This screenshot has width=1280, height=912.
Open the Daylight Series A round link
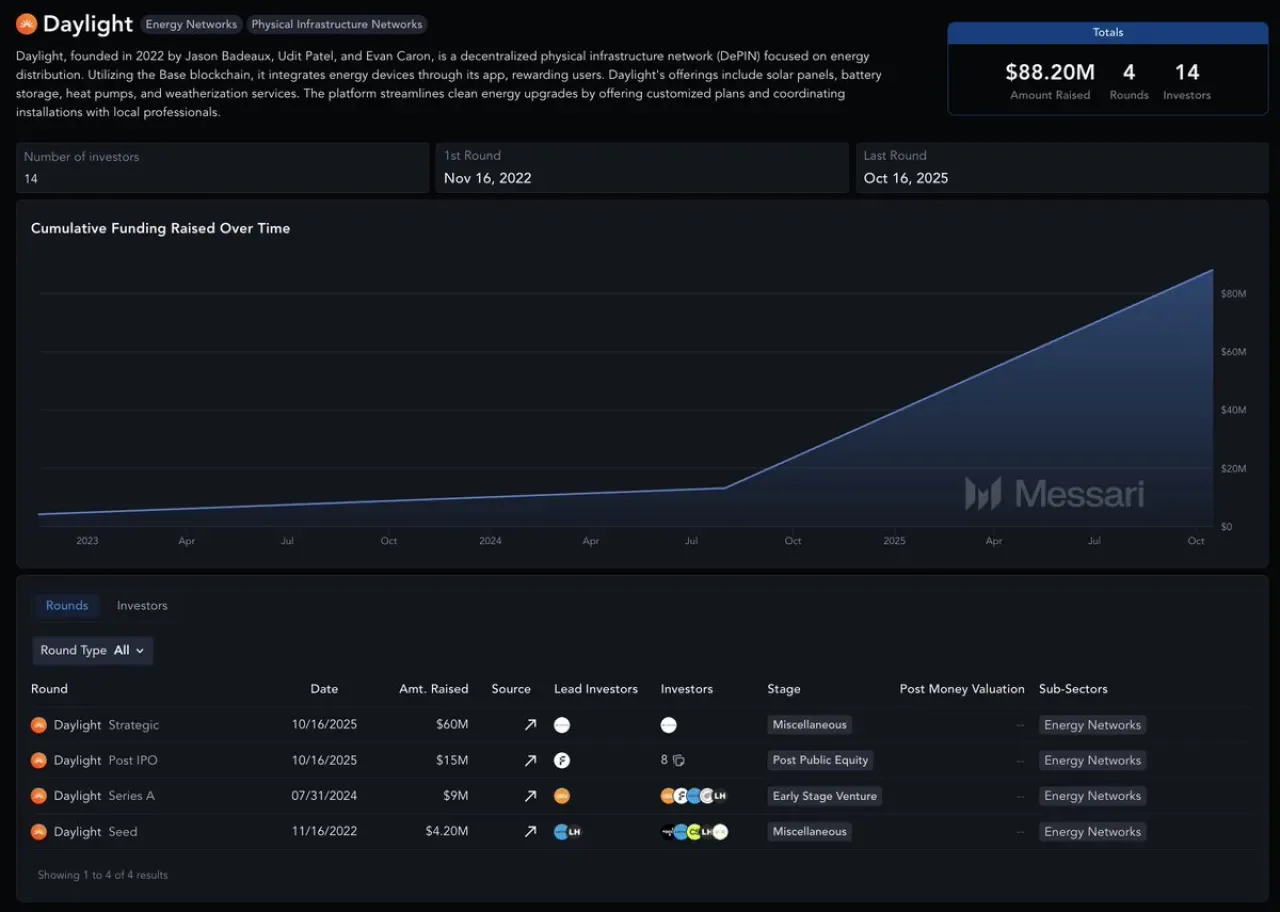click(x=104, y=796)
